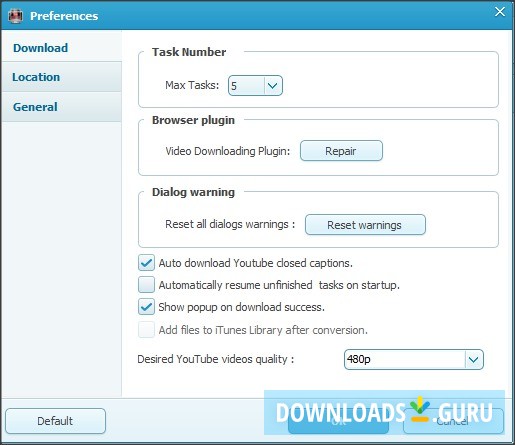This screenshot has height=445, width=515.
Task: Click the Browser plugin heading
Action: pos(193,120)
